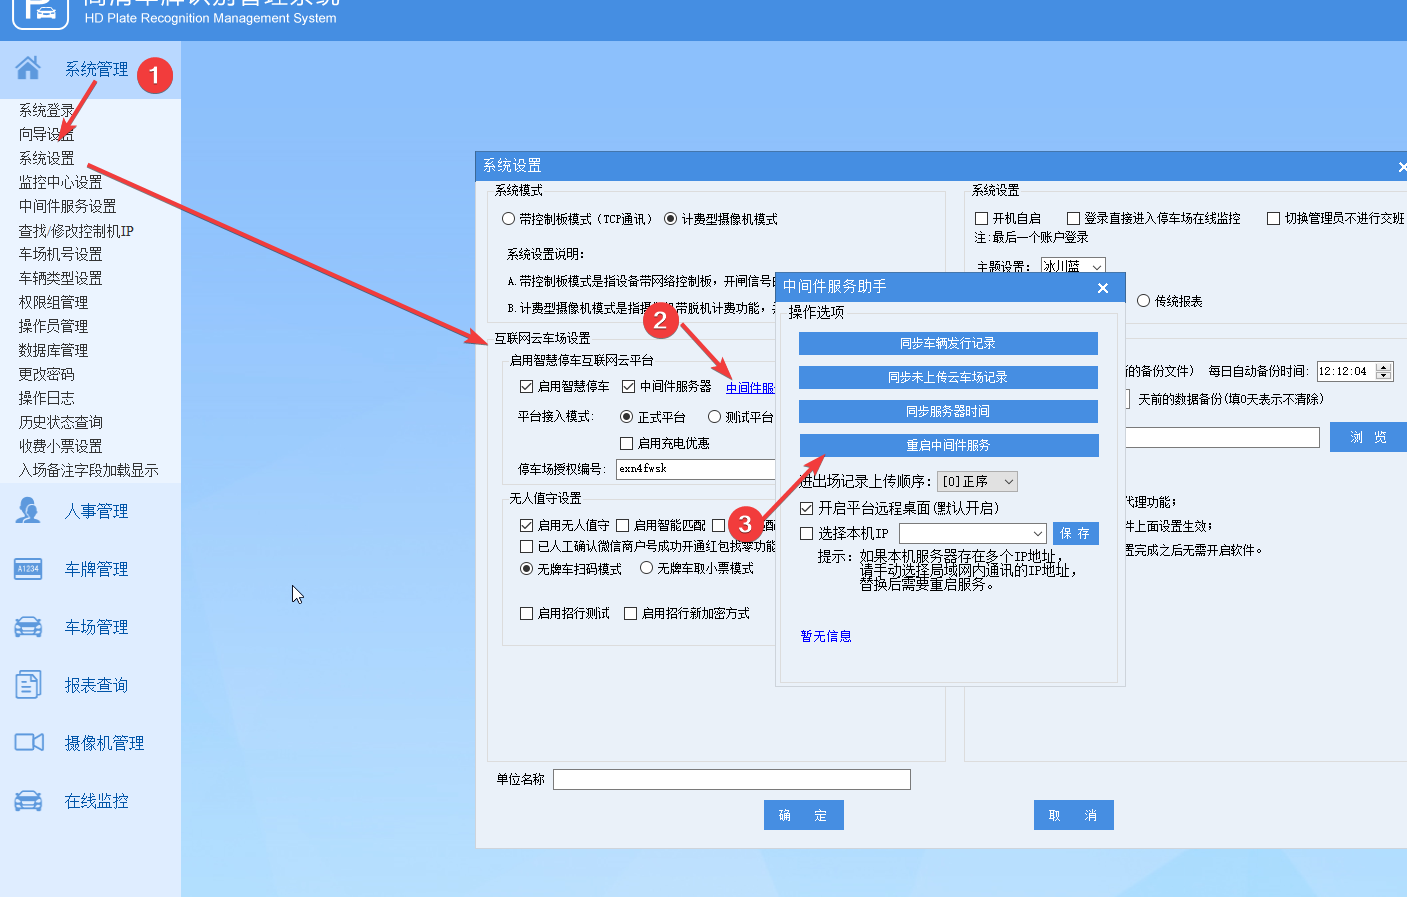Click the parking logo icon in header
Viewport: 1407px width, 897px height.
coord(40,10)
